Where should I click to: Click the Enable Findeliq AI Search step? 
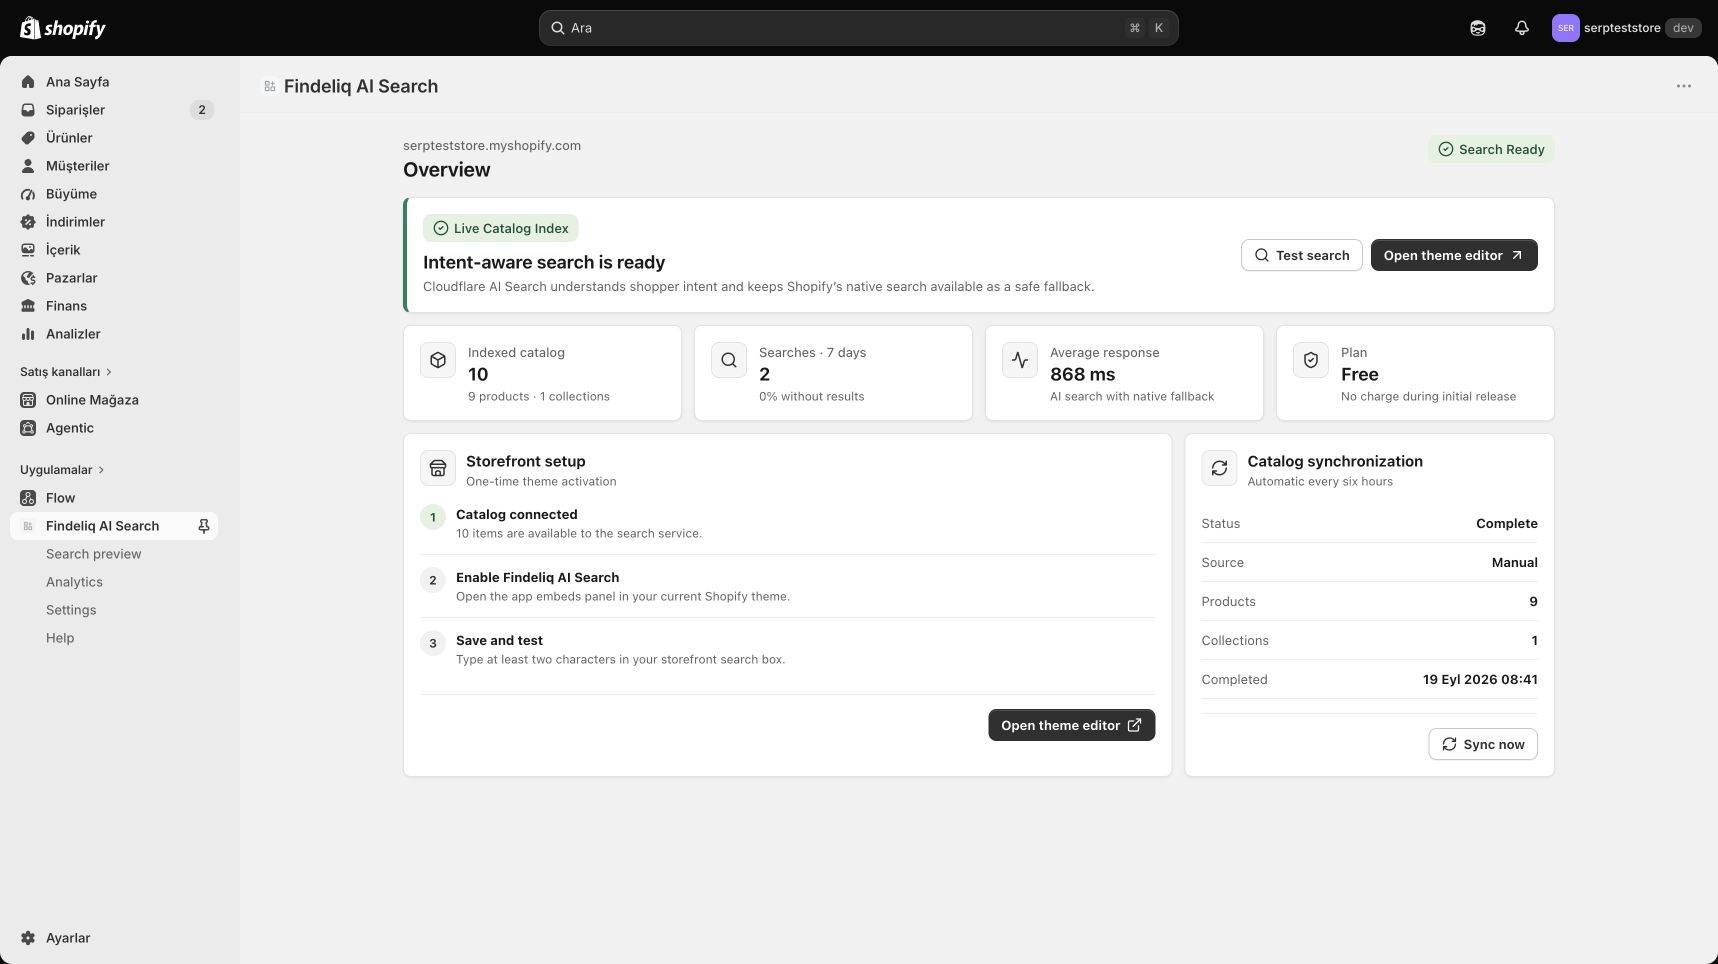click(x=787, y=586)
